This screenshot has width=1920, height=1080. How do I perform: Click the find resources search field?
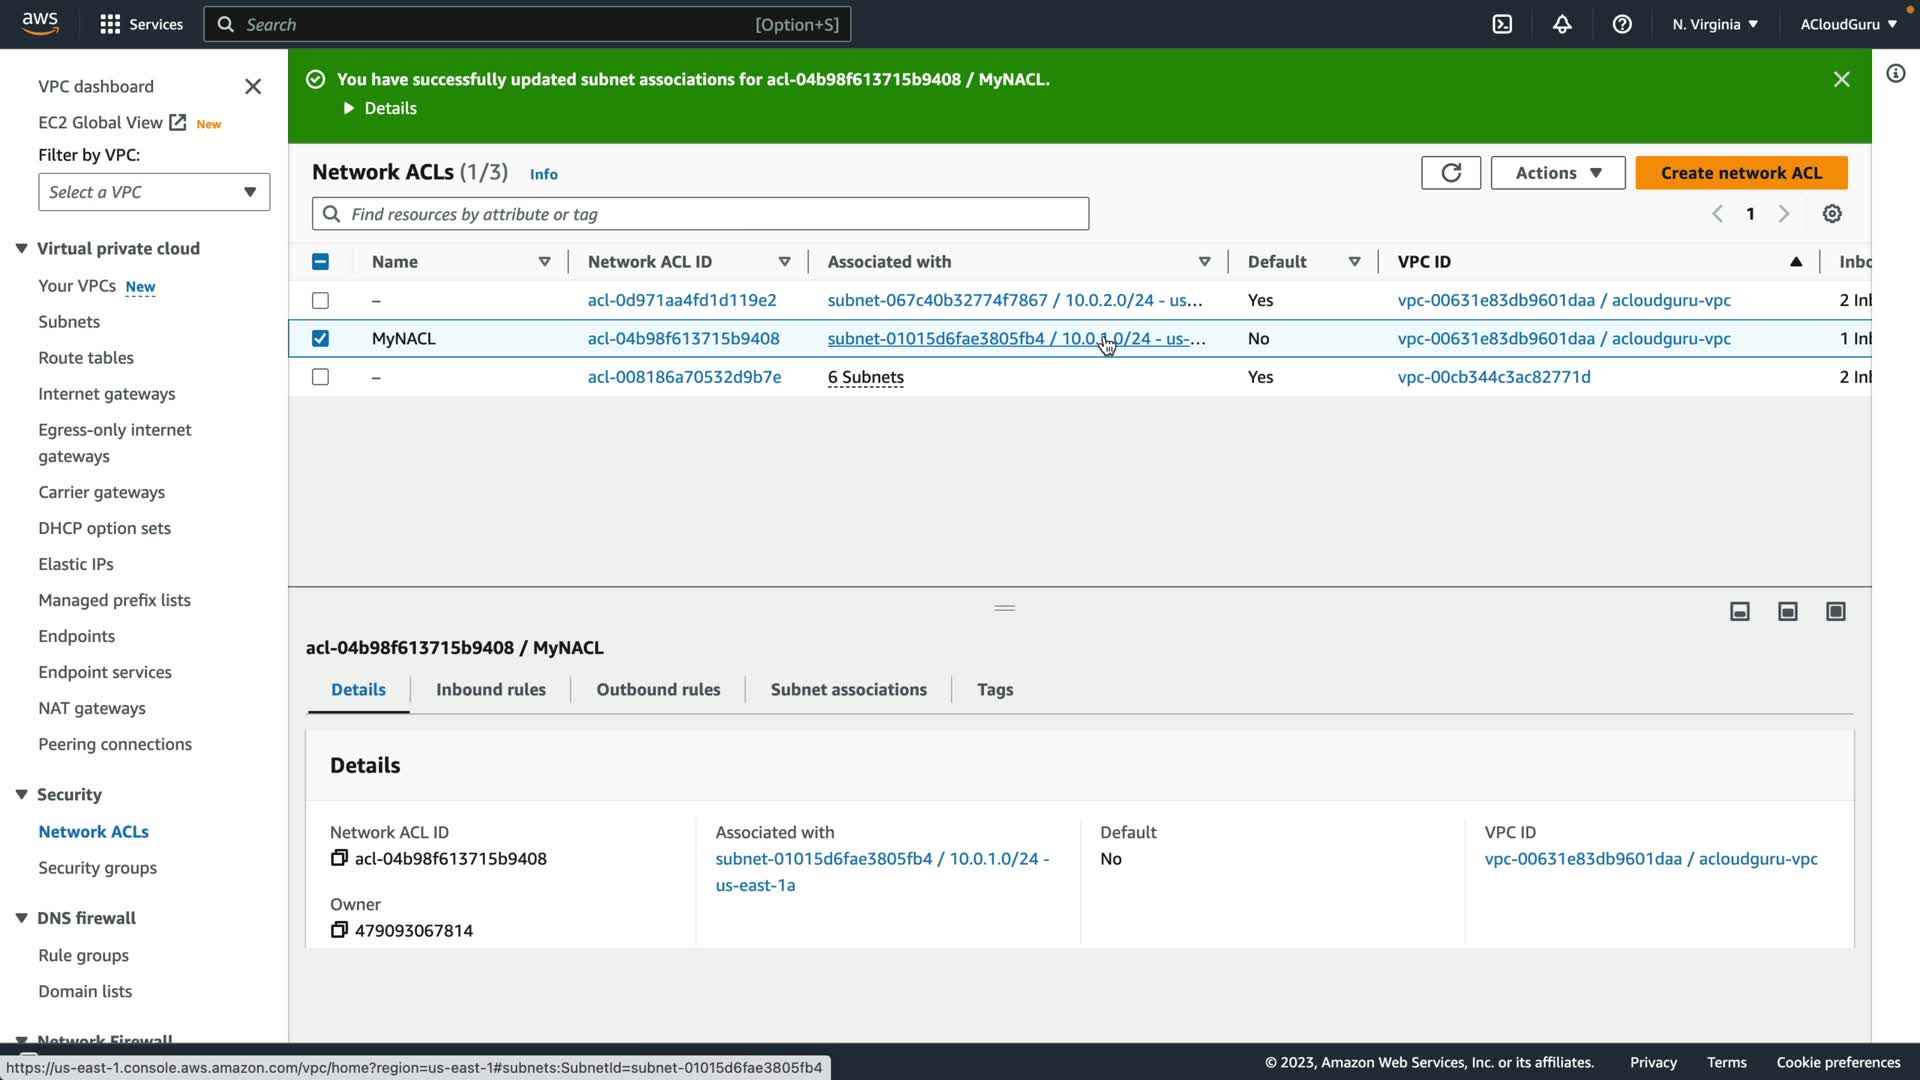click(700, 214)
